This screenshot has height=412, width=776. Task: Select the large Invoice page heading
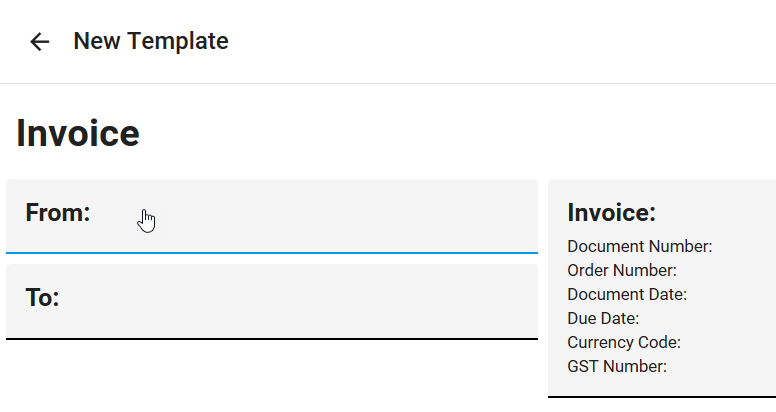point(78,133)
